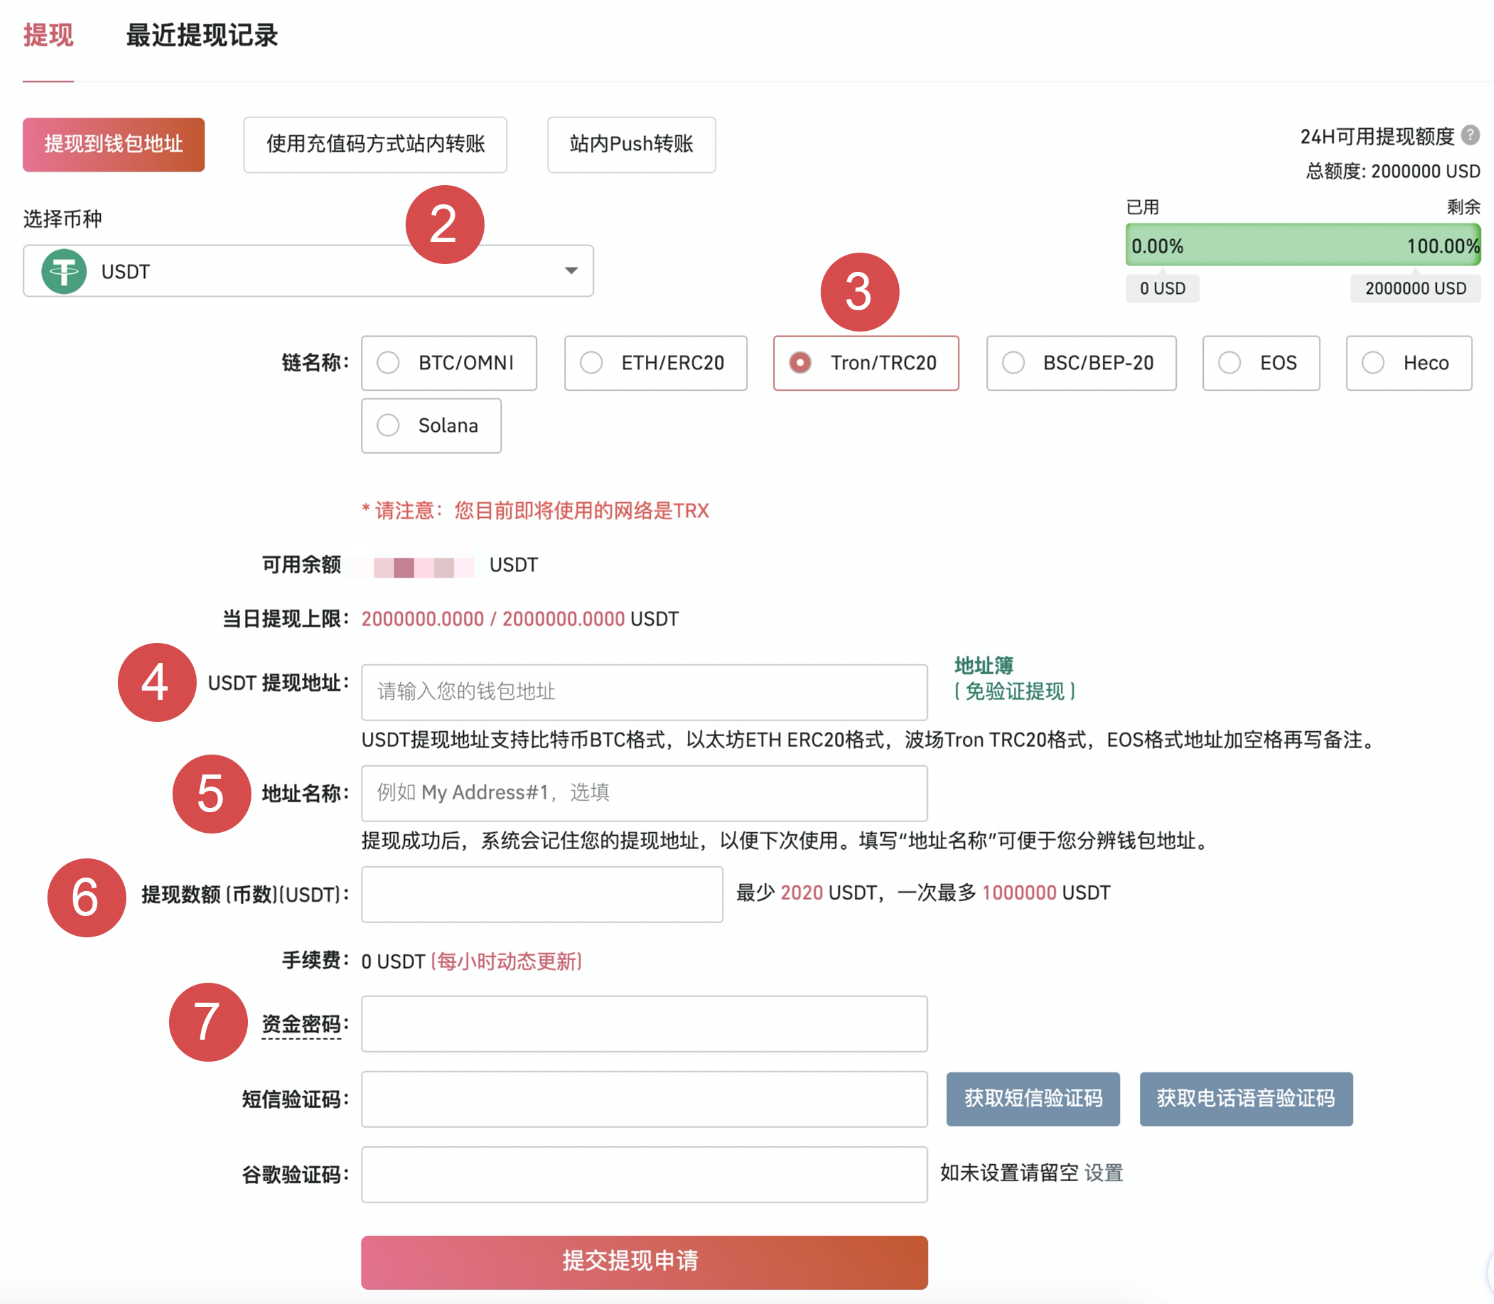1494x1304 pixels.
Task: Open the 地址簿 address book link
Action: click(x=983, y=666)
